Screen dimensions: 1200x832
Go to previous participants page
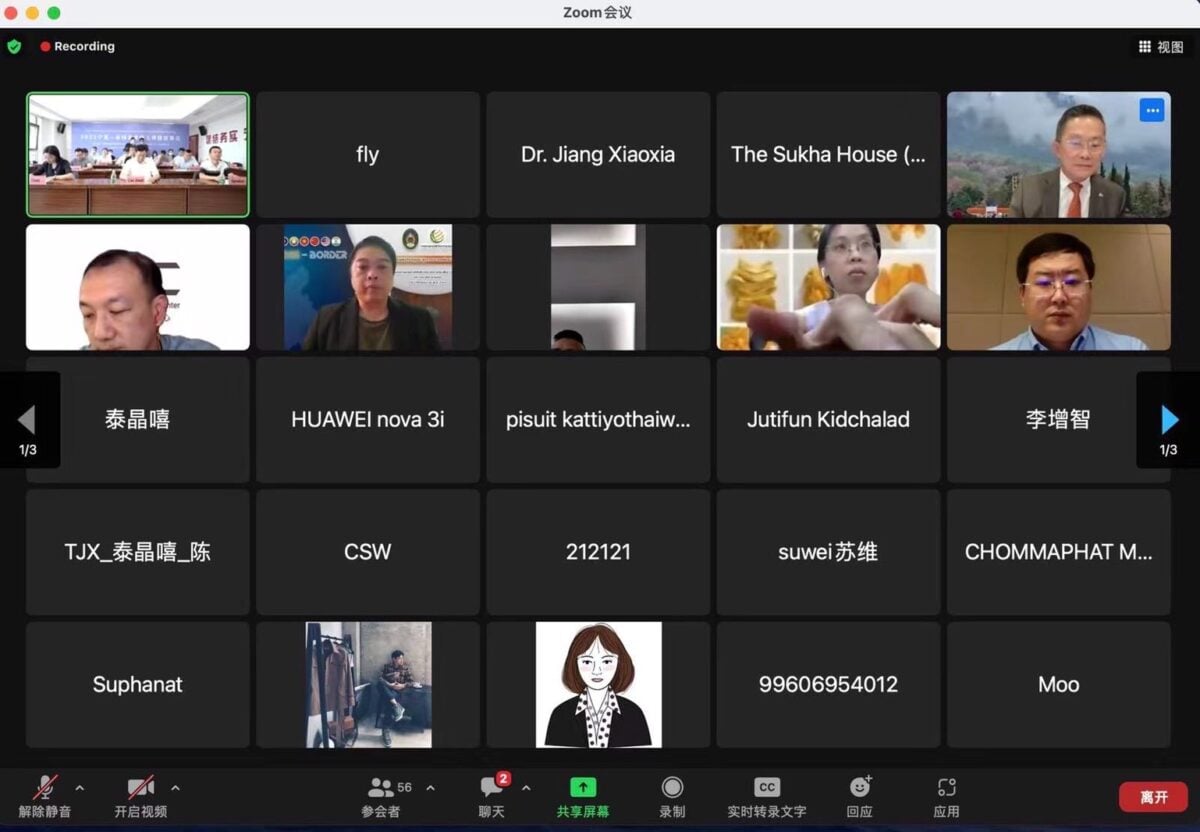[27, 420]
